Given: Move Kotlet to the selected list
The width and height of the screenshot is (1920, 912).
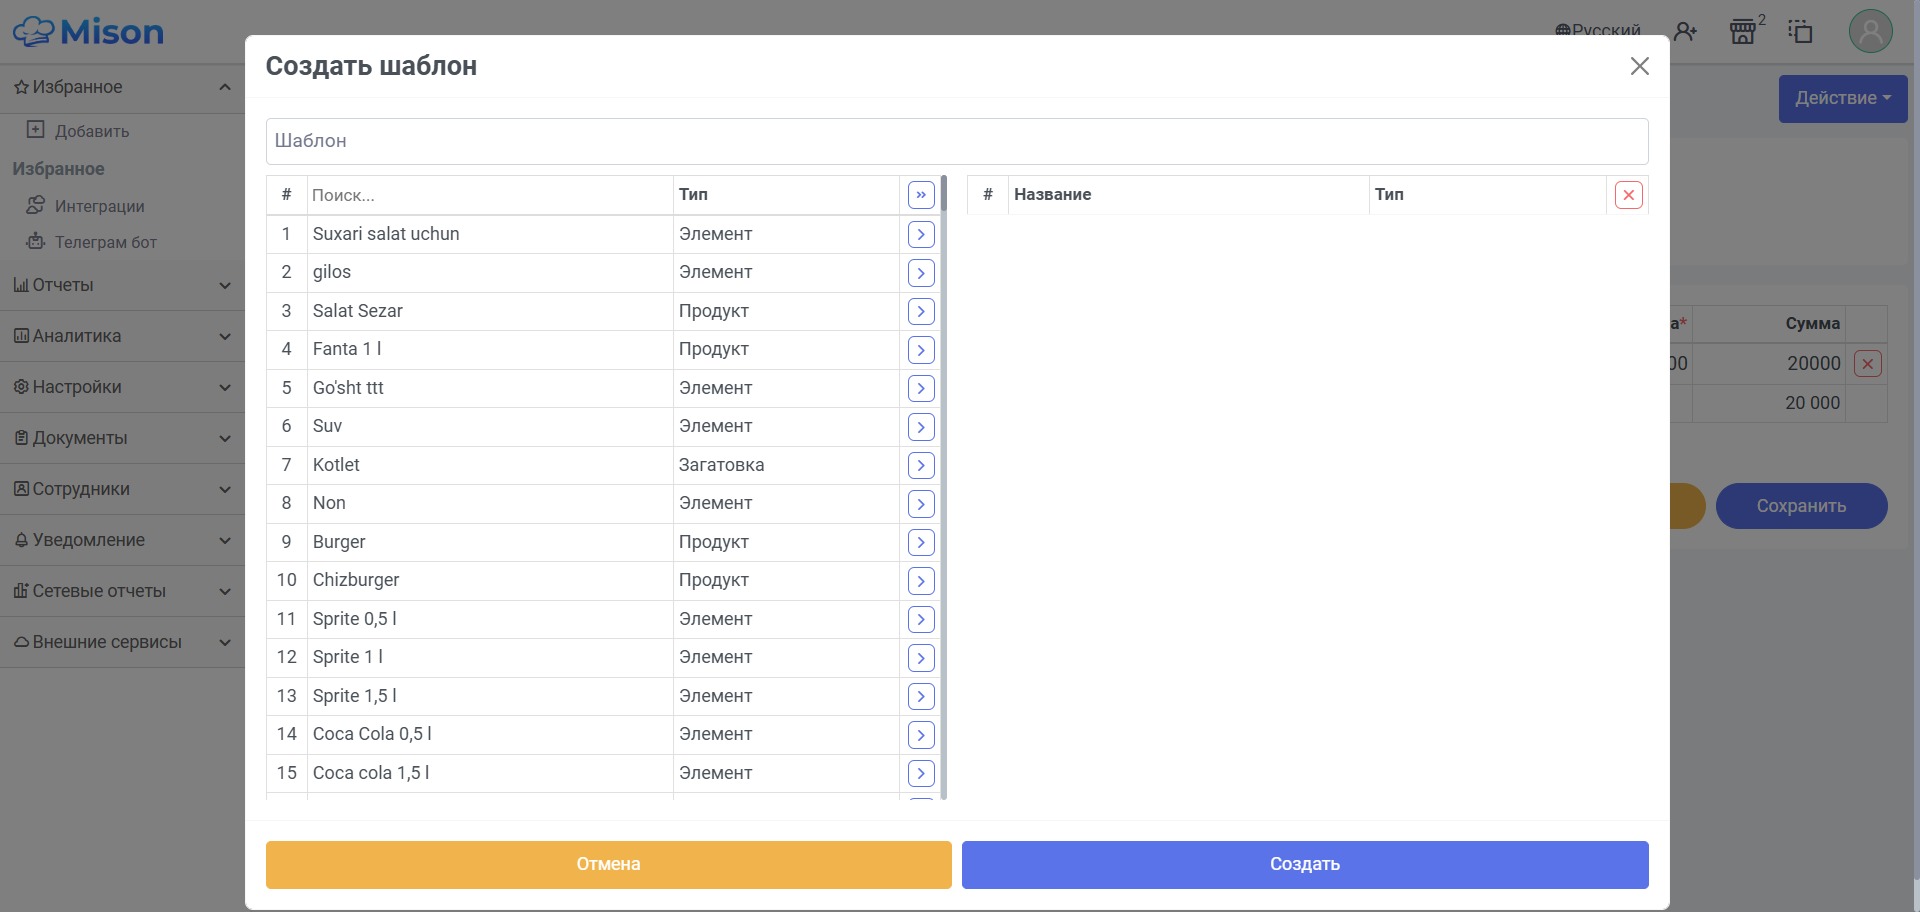Looking at the screenshot, I should pos(921,465).
